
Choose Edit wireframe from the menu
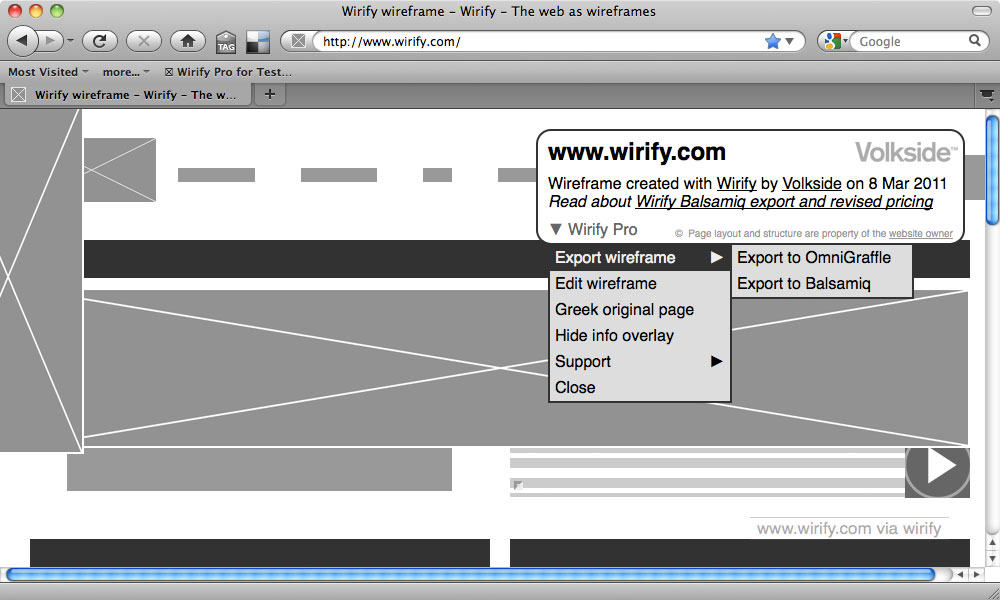coord(639,284)
